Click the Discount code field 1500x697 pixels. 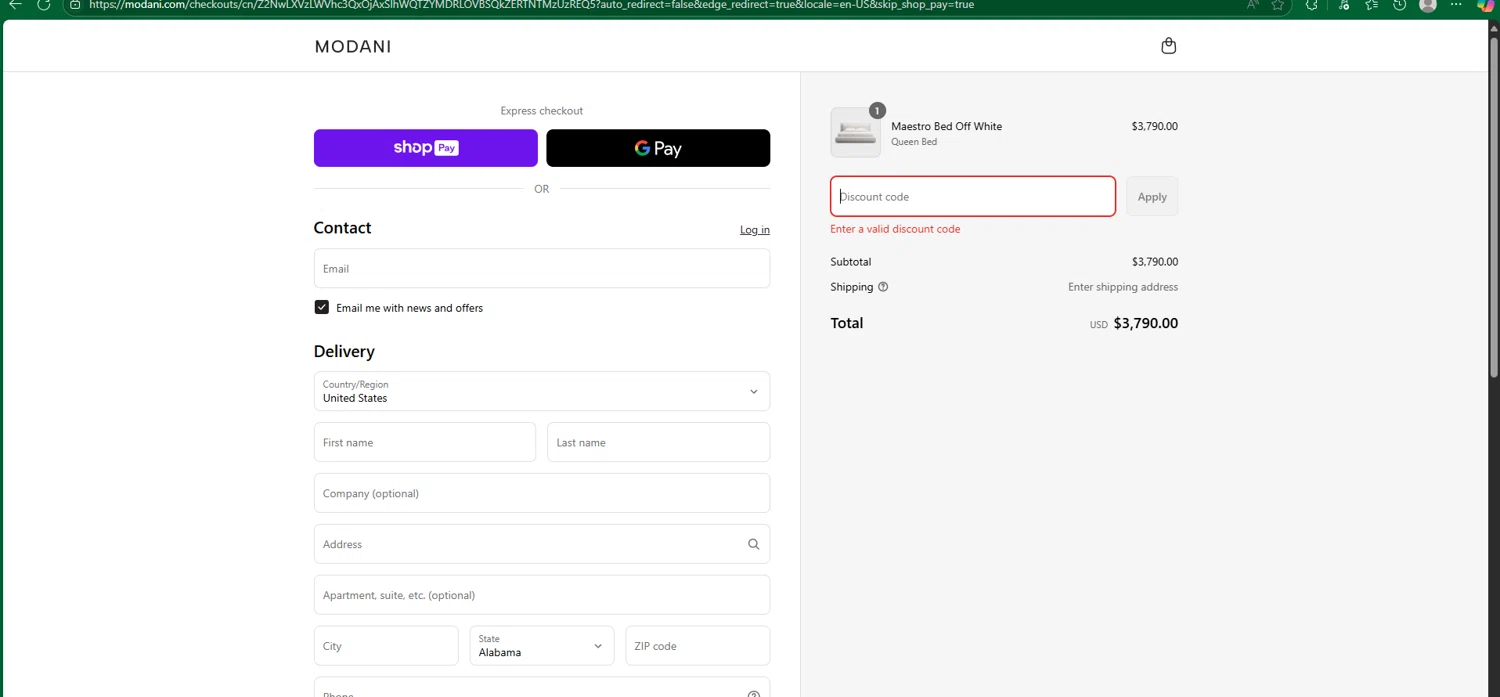(x=973, y=196)
